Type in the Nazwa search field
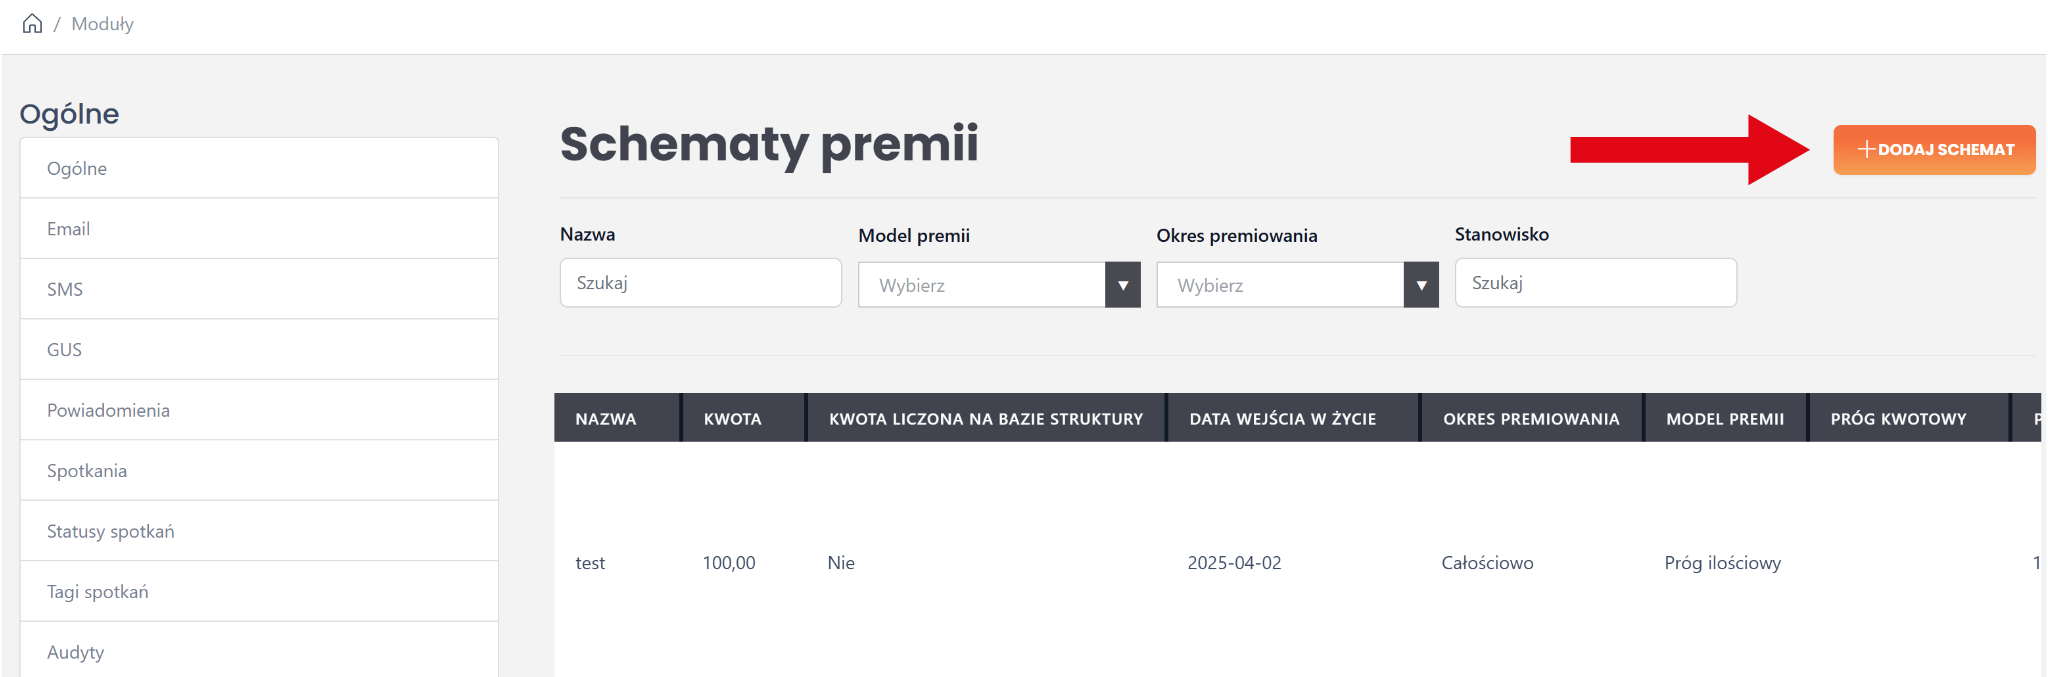 [700, 283]
